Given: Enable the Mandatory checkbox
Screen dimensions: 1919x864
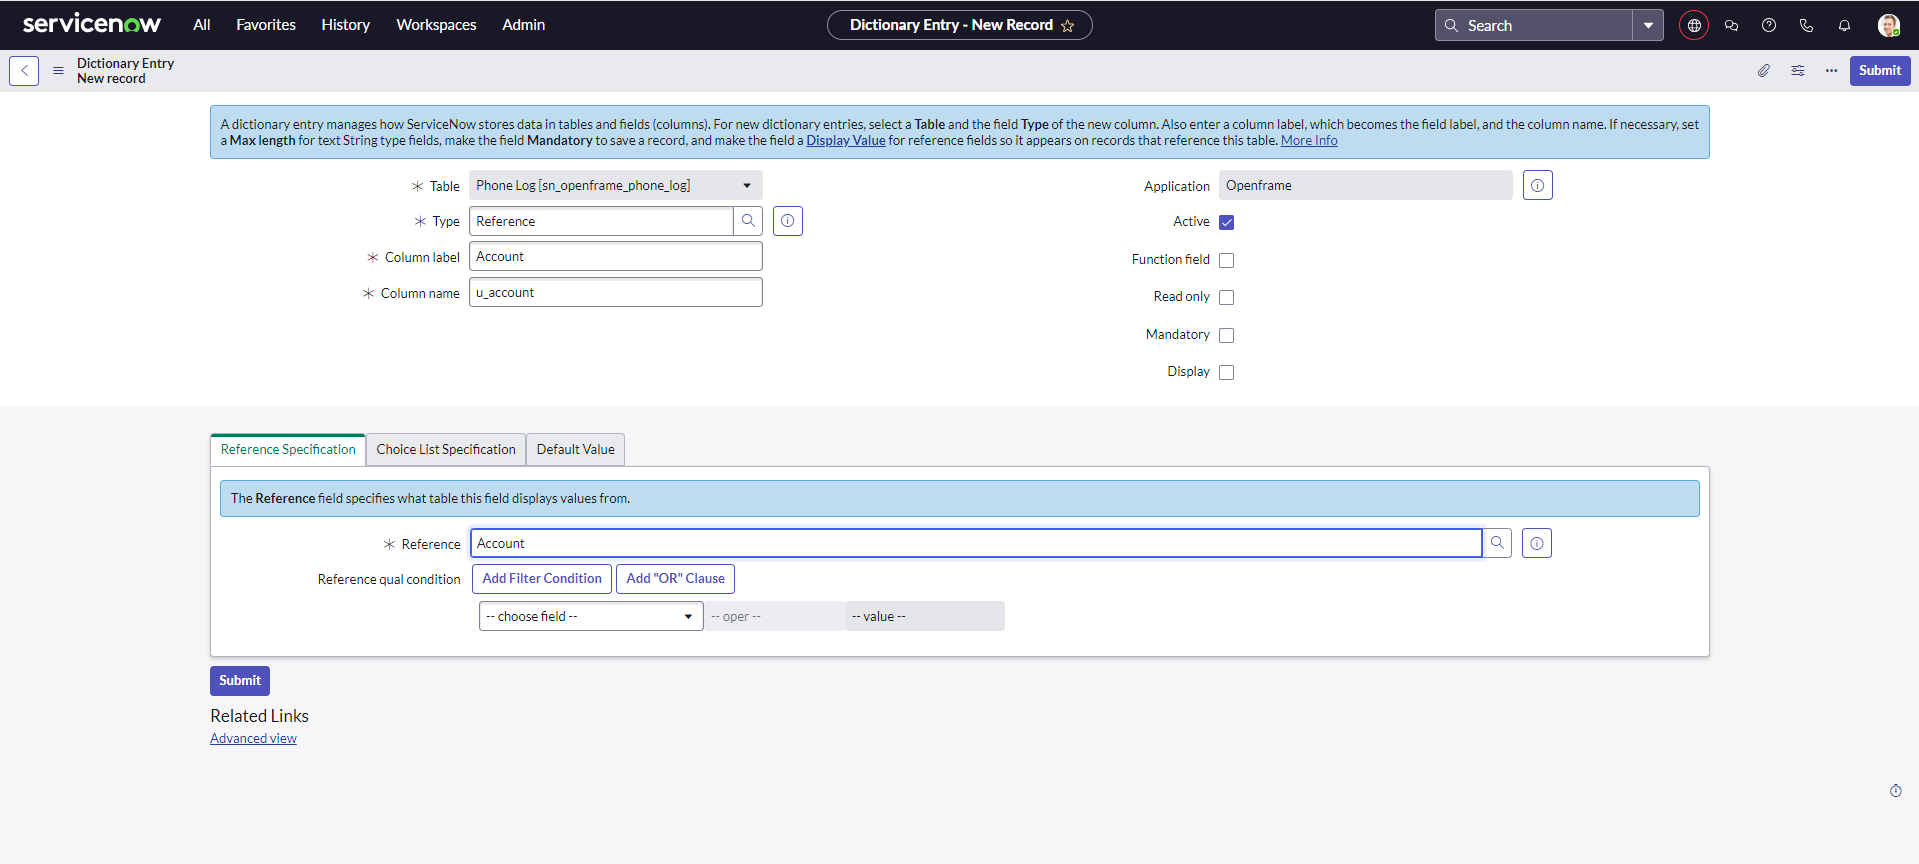Looking at the screenshot, I should [x=1227, y=335].
